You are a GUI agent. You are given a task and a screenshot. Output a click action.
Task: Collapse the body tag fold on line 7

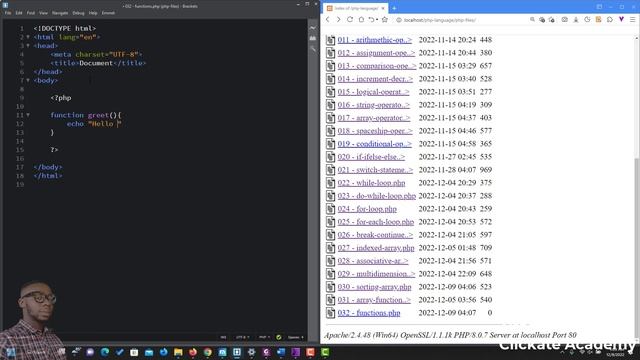tap(28, 80)
